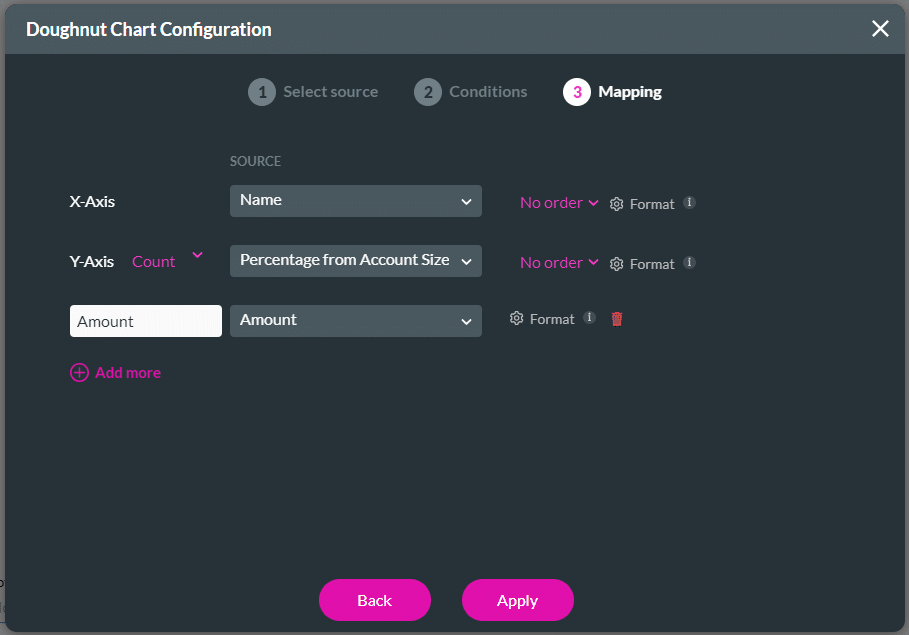Click the info icon in the Amount row
This screenshot has height=635, width=909.
click(589, 318)
